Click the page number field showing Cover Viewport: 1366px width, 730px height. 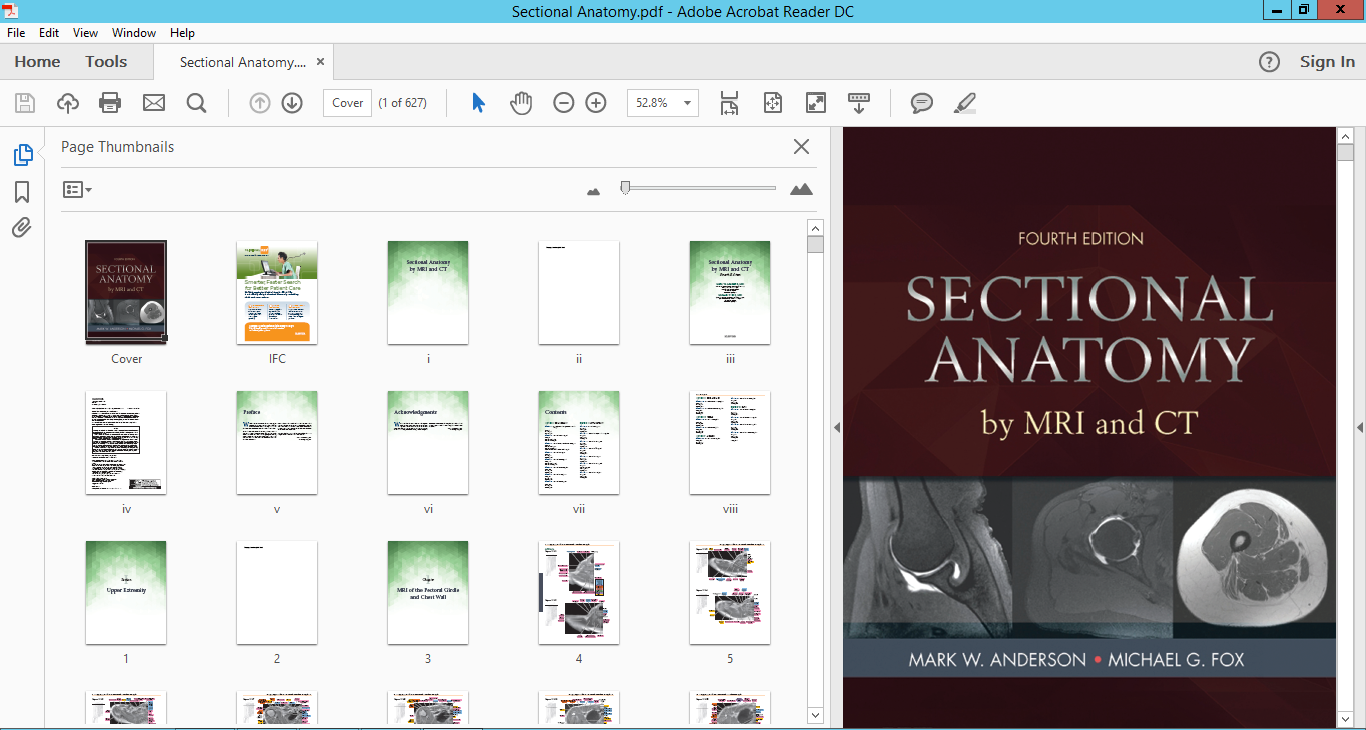pyautogui.click(x=347, y=103)
